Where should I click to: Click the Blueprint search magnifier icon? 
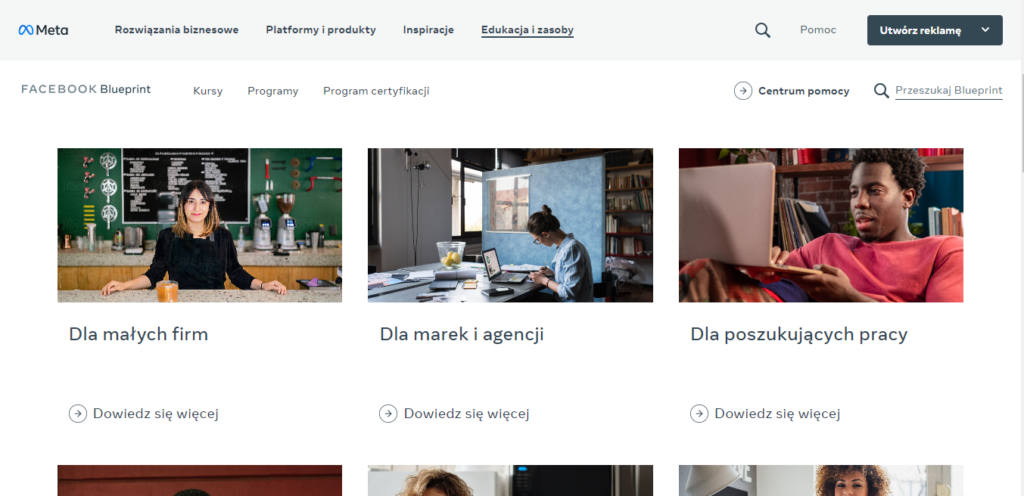tap(881, 91)
